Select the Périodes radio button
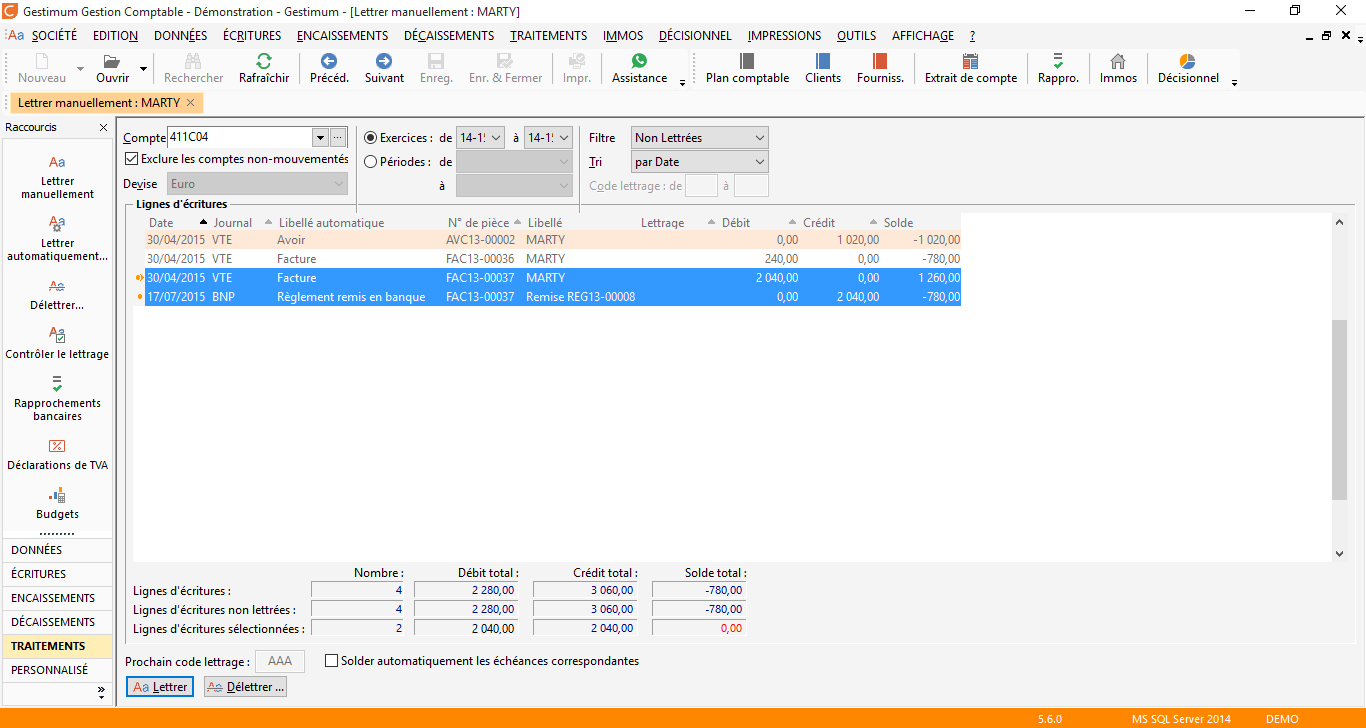The width and height of the screenshot is (1366, 728). 371,162
